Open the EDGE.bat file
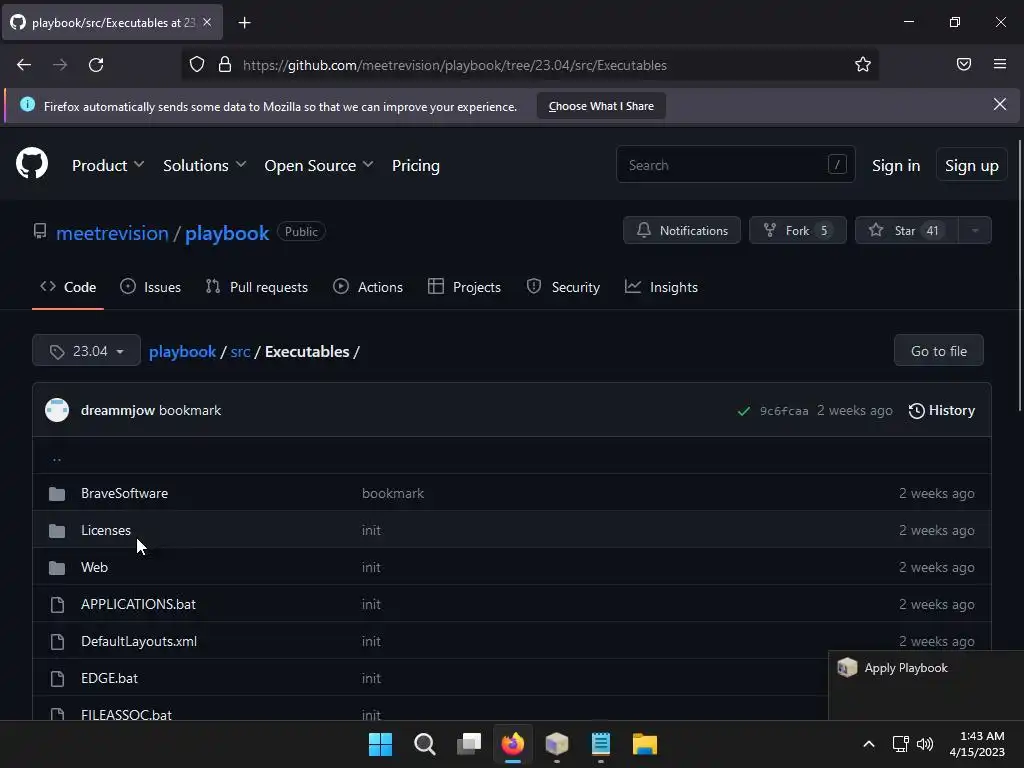This screenshot has width=1024, height=768. point(109,678)
